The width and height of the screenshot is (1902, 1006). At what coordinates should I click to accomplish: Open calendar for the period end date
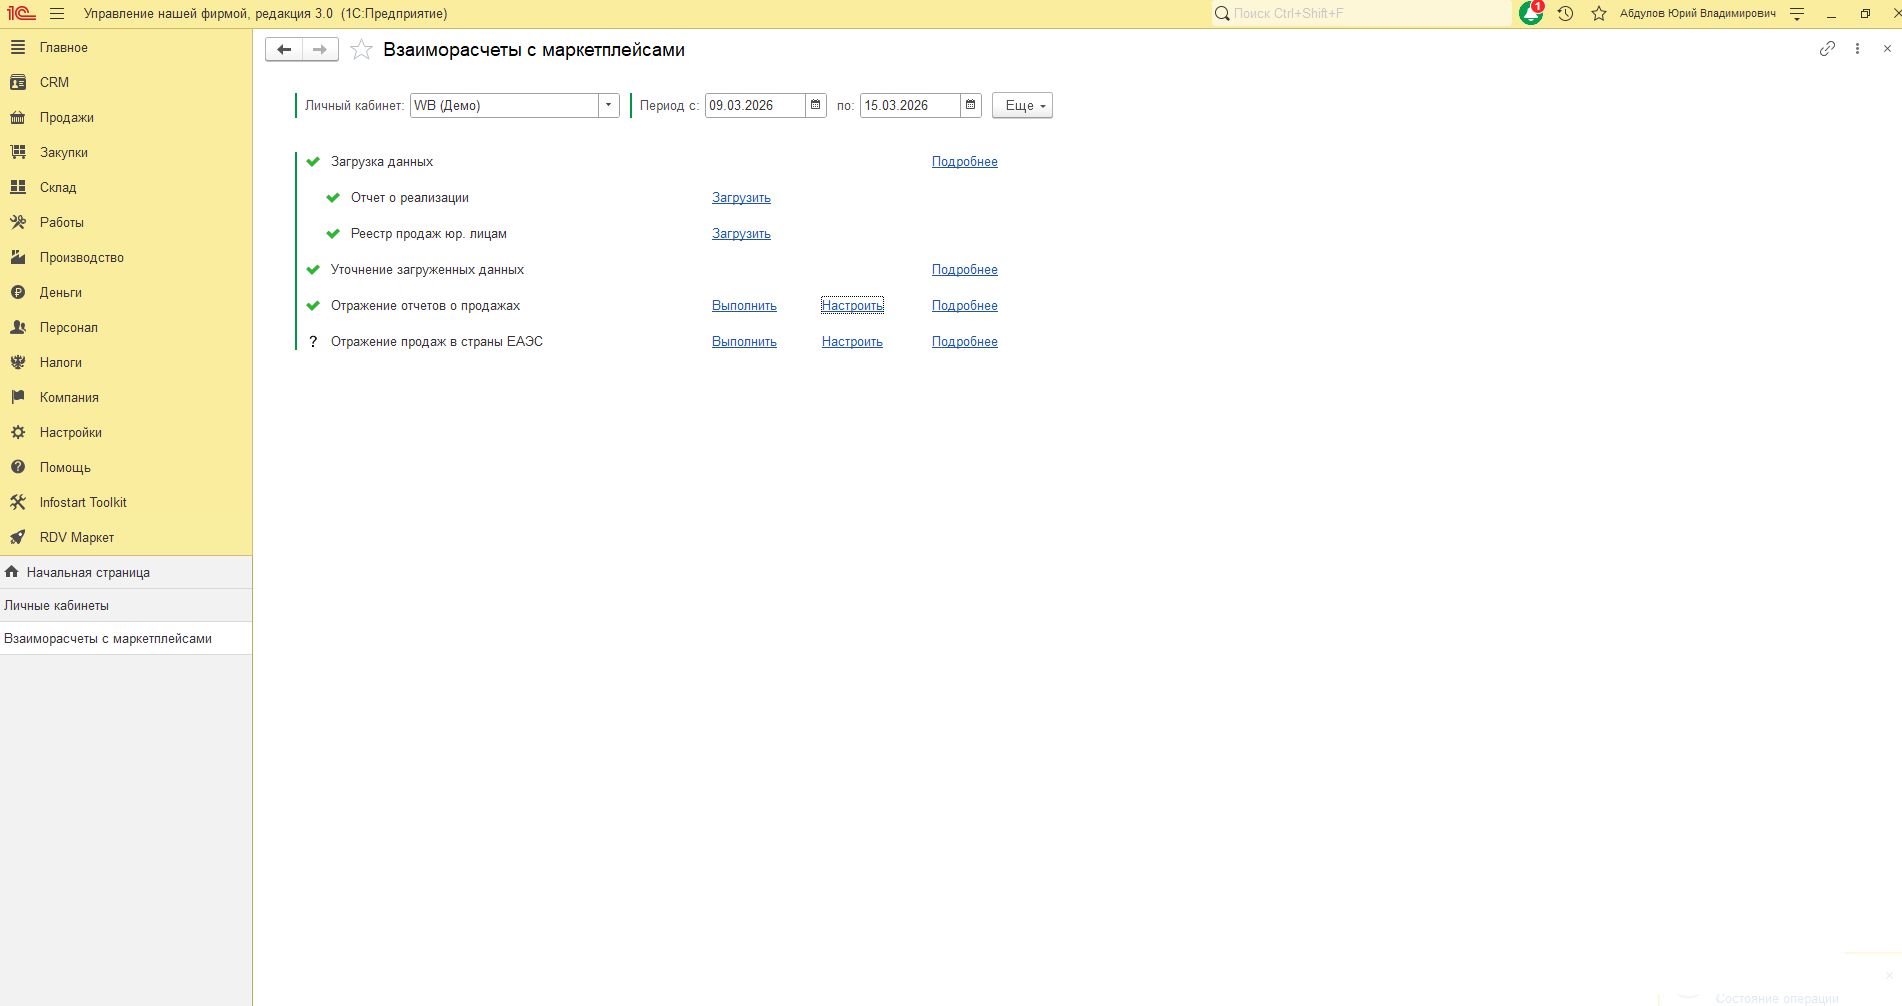pyautogui.click(x=971, y=105)
